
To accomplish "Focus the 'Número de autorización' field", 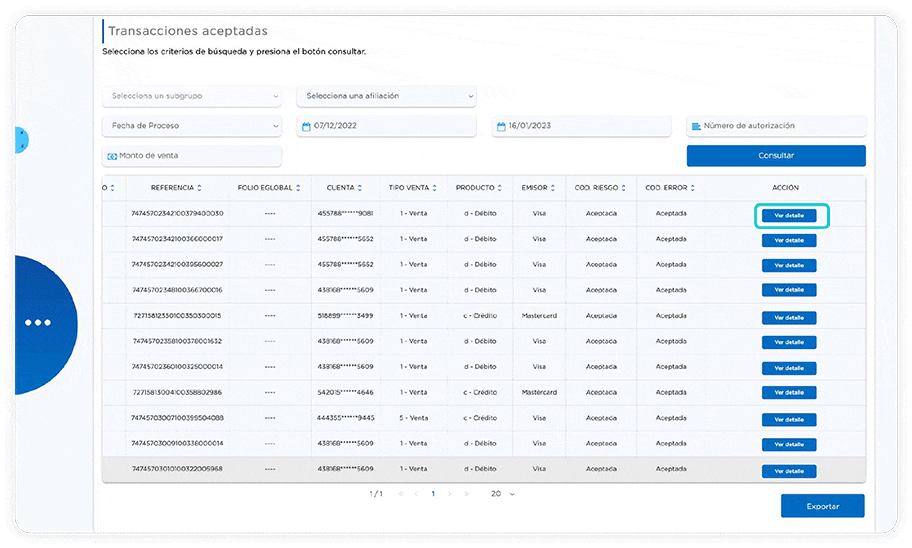I will pos(776,127).
